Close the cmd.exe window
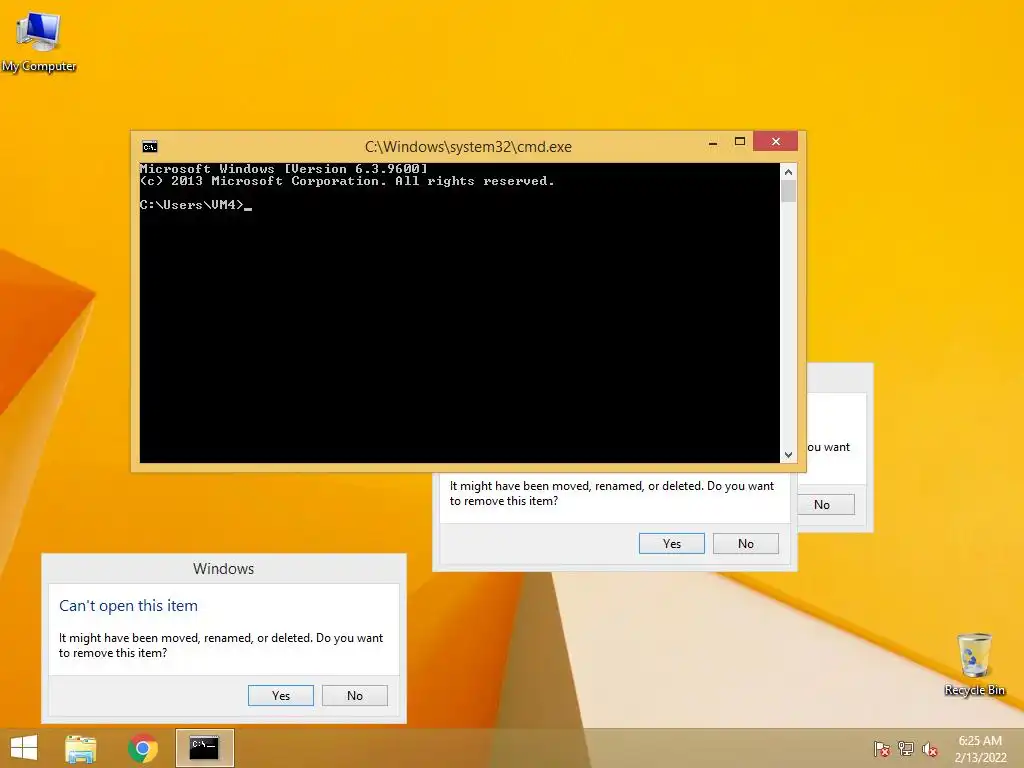1024x768 pixels. coord(776,141)
